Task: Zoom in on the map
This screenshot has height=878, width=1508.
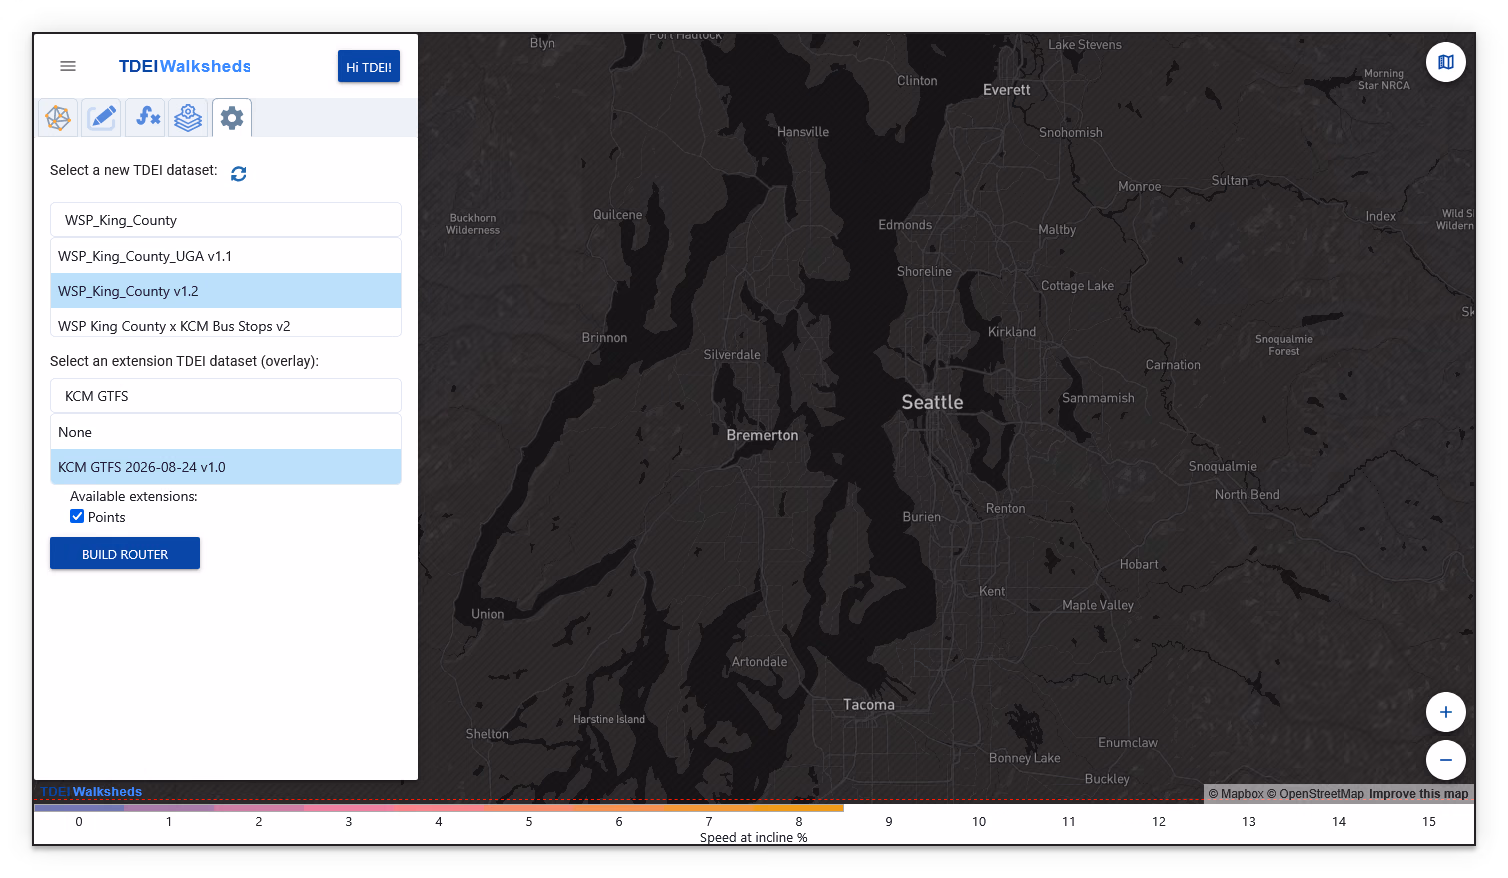Action: point(1446,712)
